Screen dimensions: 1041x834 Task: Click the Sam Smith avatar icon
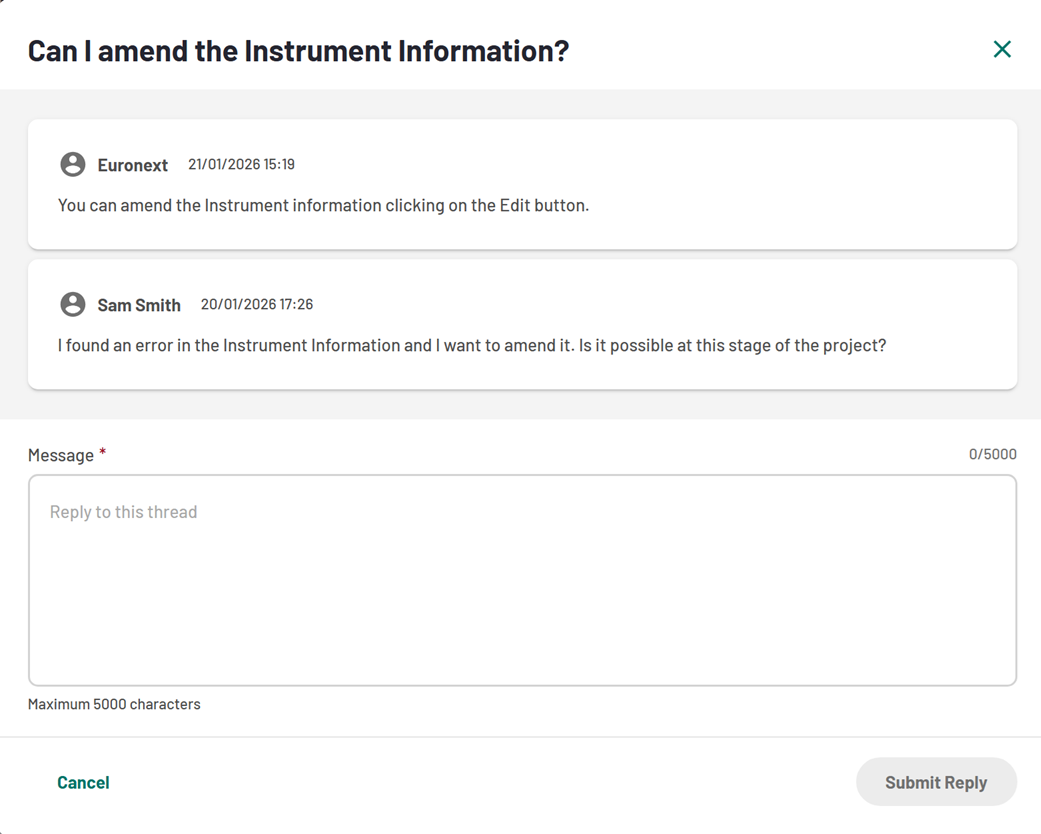coord(73,304)
